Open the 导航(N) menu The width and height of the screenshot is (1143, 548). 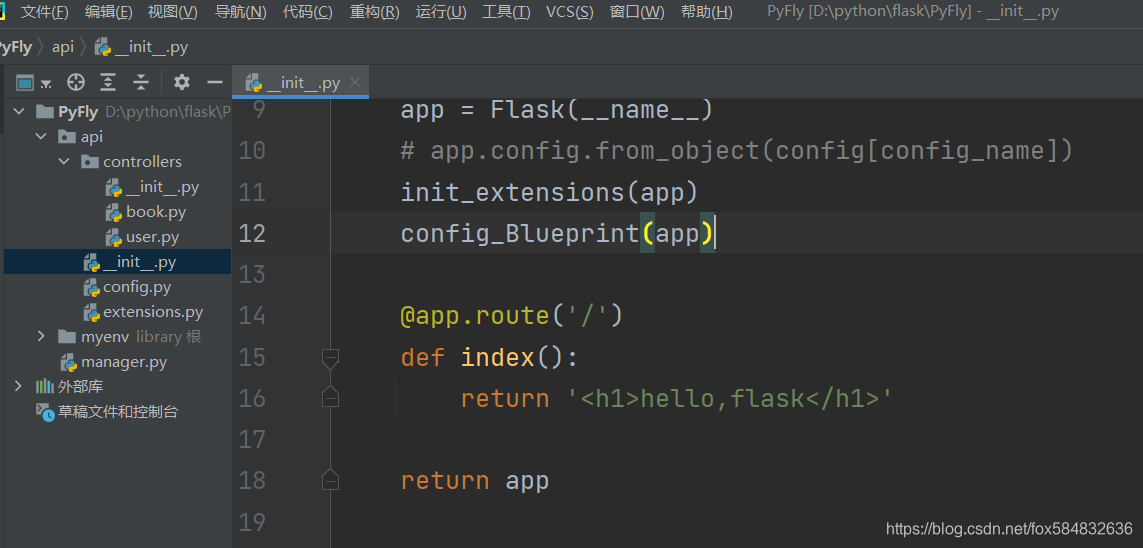pos(241,12)
